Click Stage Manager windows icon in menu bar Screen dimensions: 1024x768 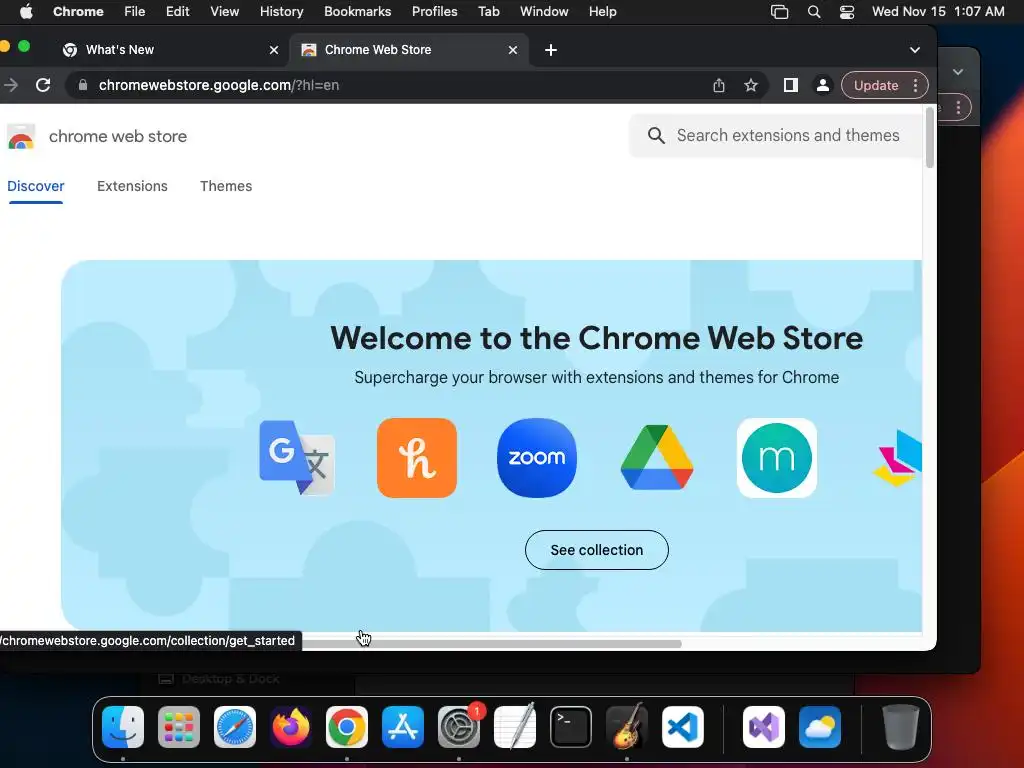(x=779, y=12)
